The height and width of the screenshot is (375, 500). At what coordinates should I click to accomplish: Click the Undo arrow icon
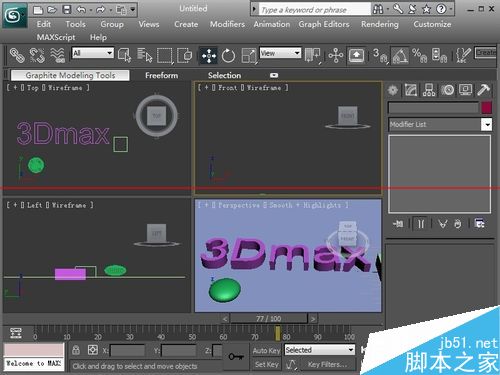click(x=81, y=10)
